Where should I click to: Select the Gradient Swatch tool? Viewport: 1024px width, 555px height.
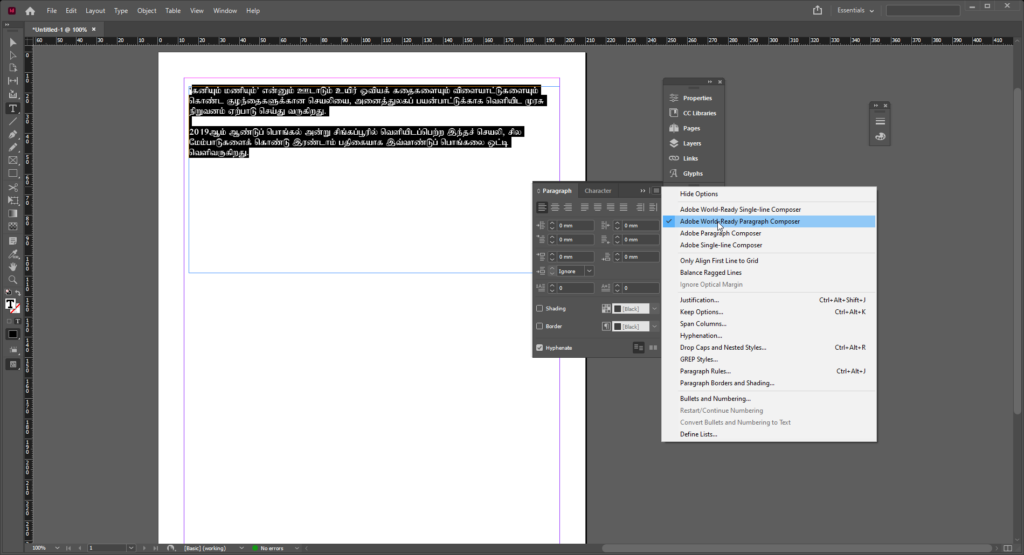pos(12,214)
